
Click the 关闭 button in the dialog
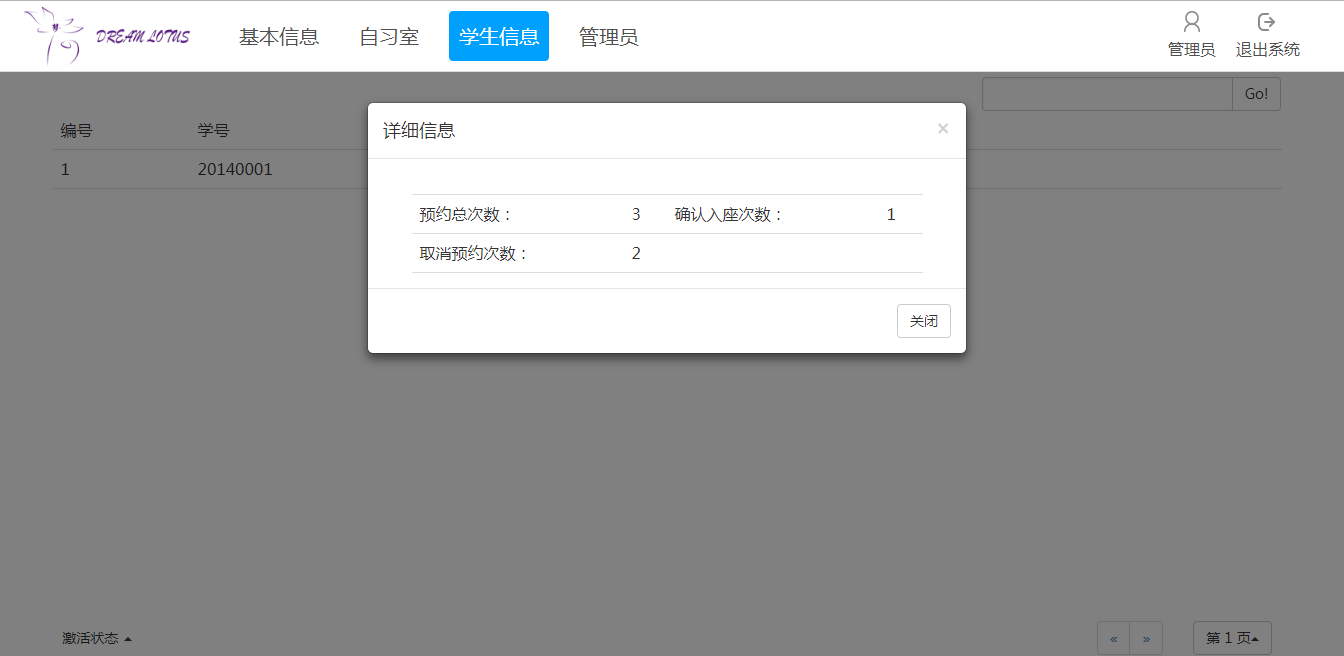[x=924, y=321]
